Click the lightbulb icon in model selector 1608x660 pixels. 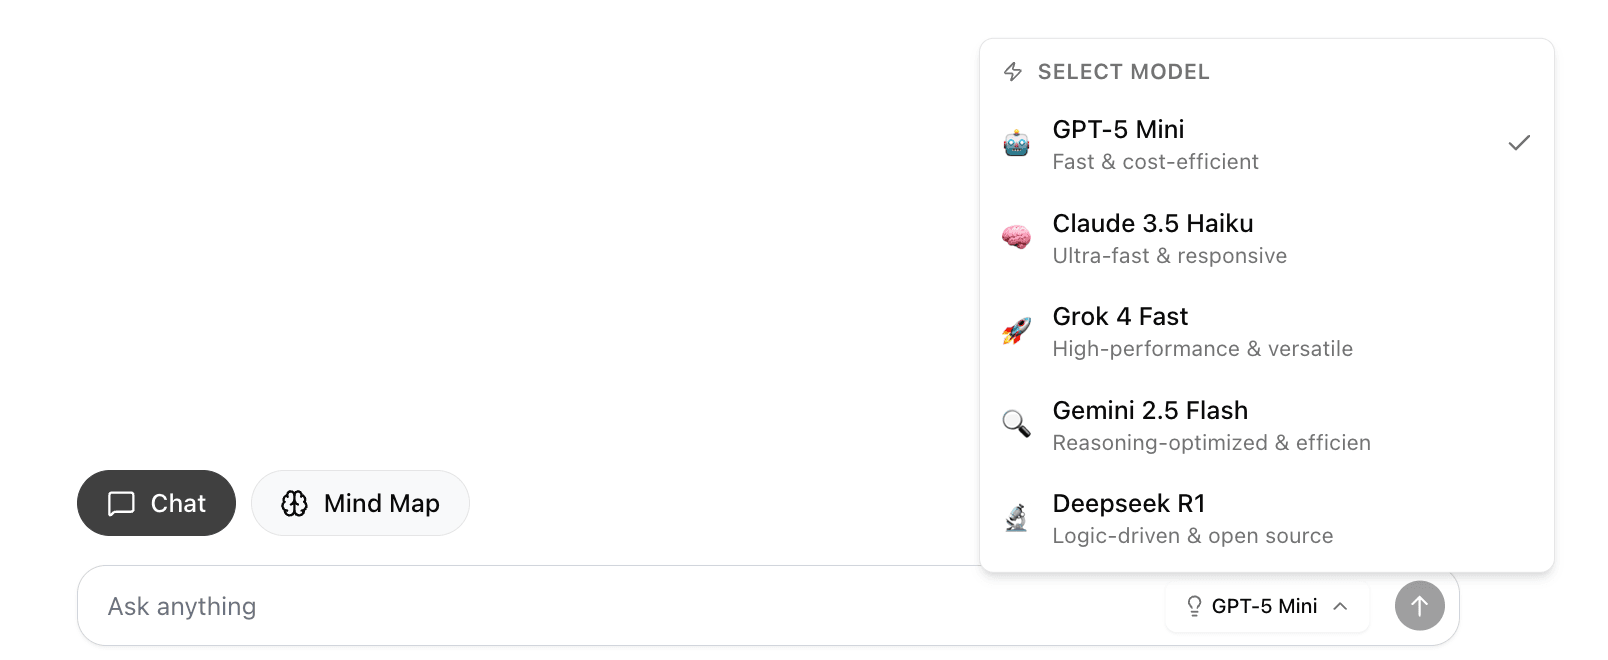pyautogui.click(x=1194, y=606)
